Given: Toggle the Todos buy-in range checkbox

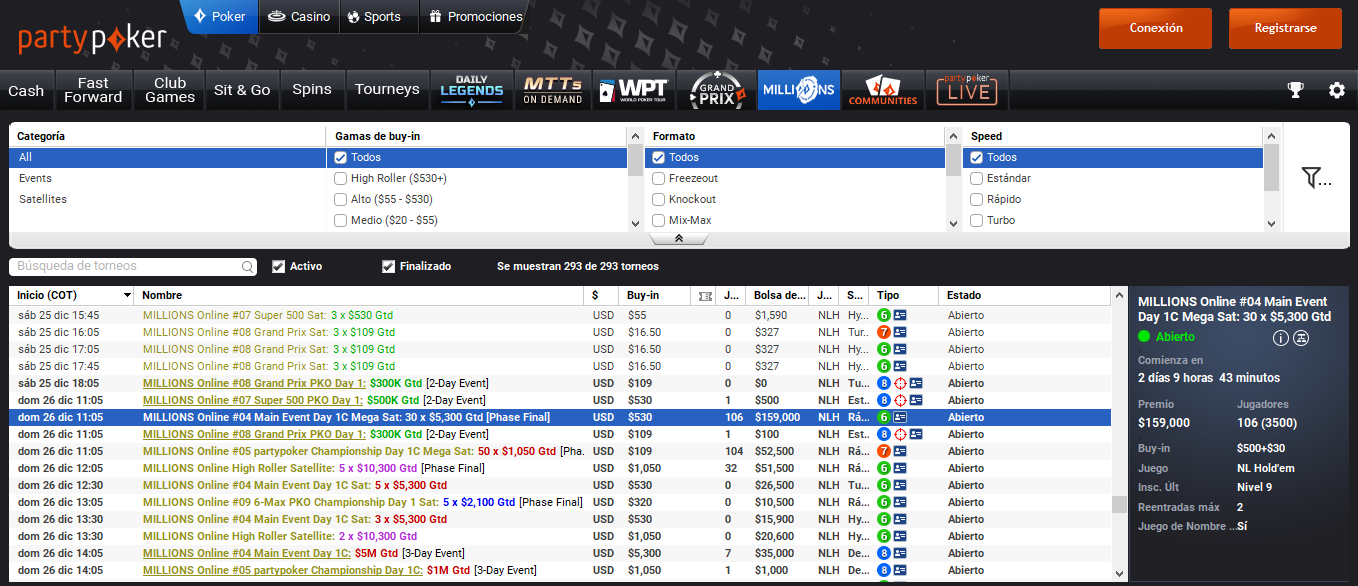Looking at the screenshot, I should click(340, 157).
